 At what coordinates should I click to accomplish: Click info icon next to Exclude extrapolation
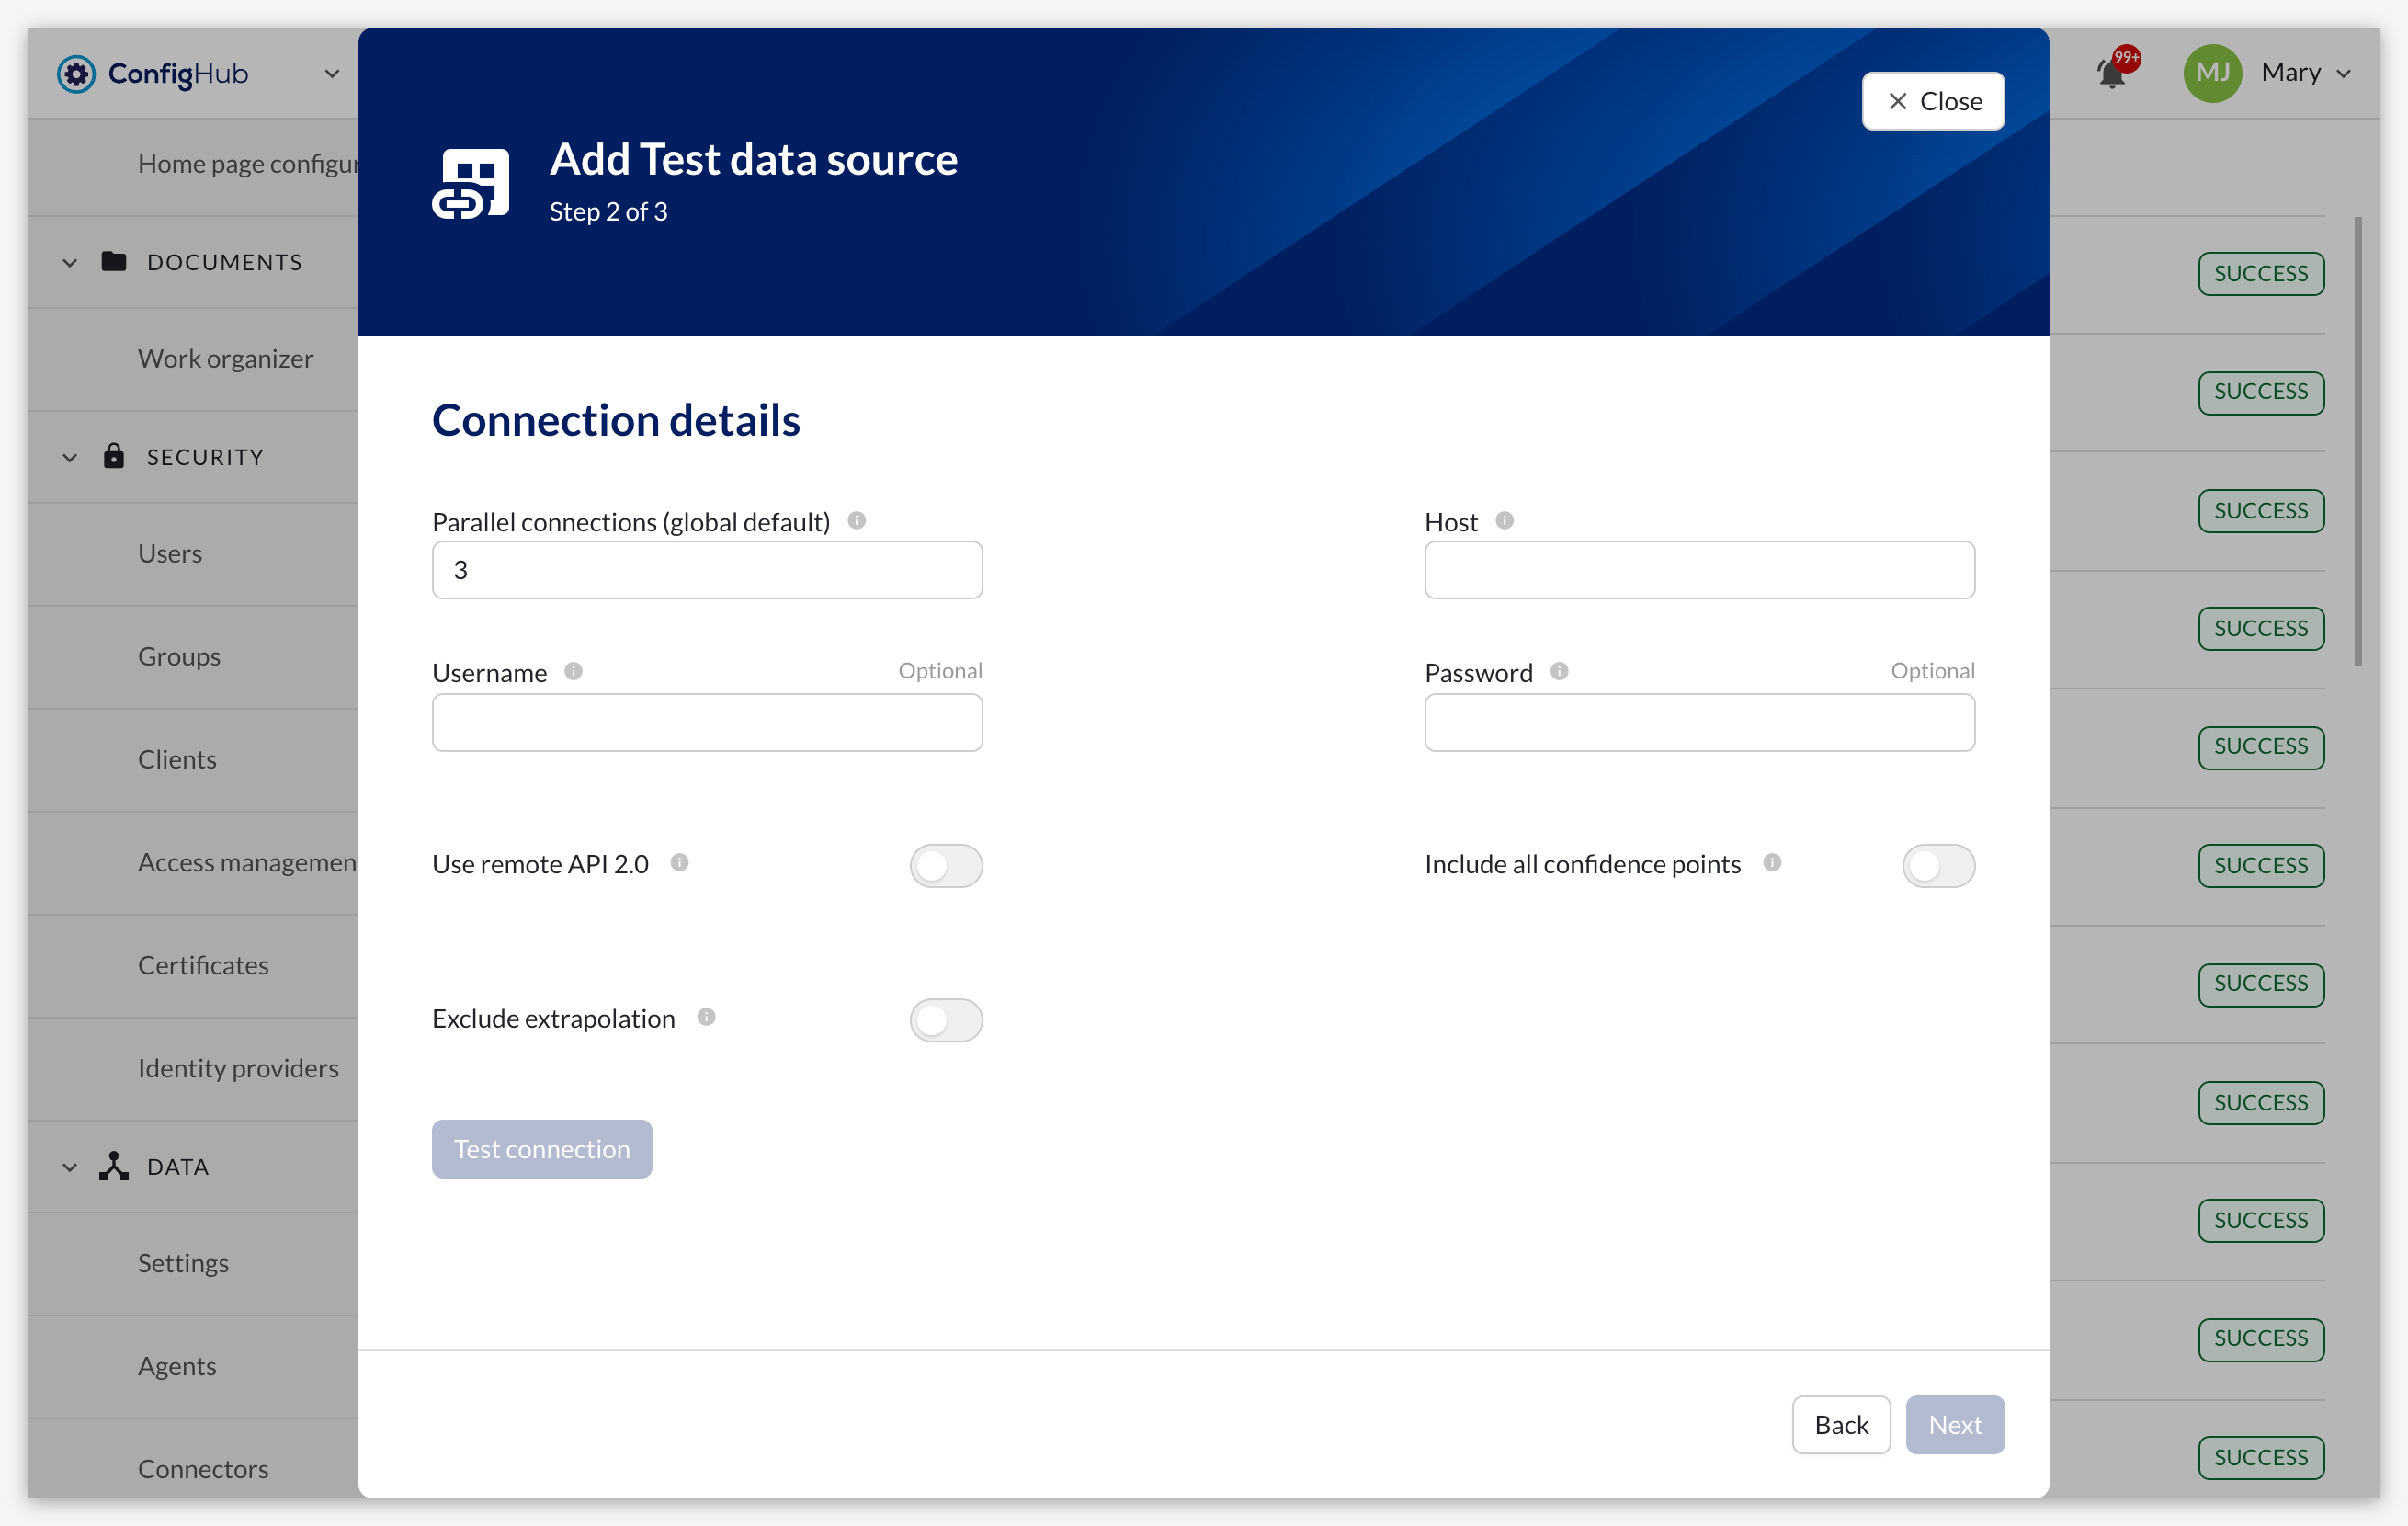point(706,1018)
